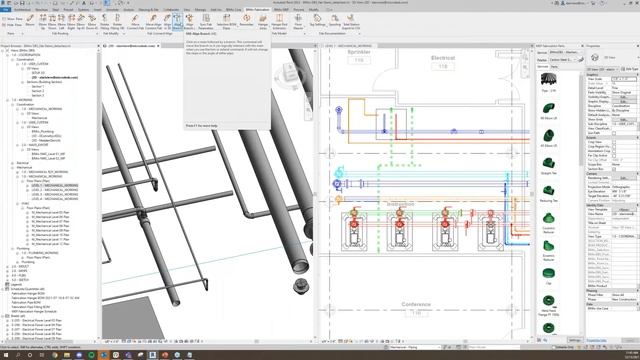This screenshot has height=360, width=640.
Task: Open the Palette dropdown in Fabrication Parts
Action: pos(563,60)
